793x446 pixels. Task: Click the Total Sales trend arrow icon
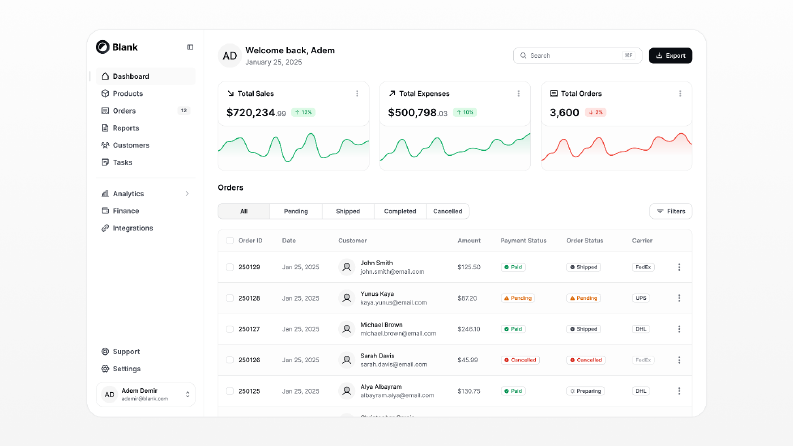pos(231,94)
